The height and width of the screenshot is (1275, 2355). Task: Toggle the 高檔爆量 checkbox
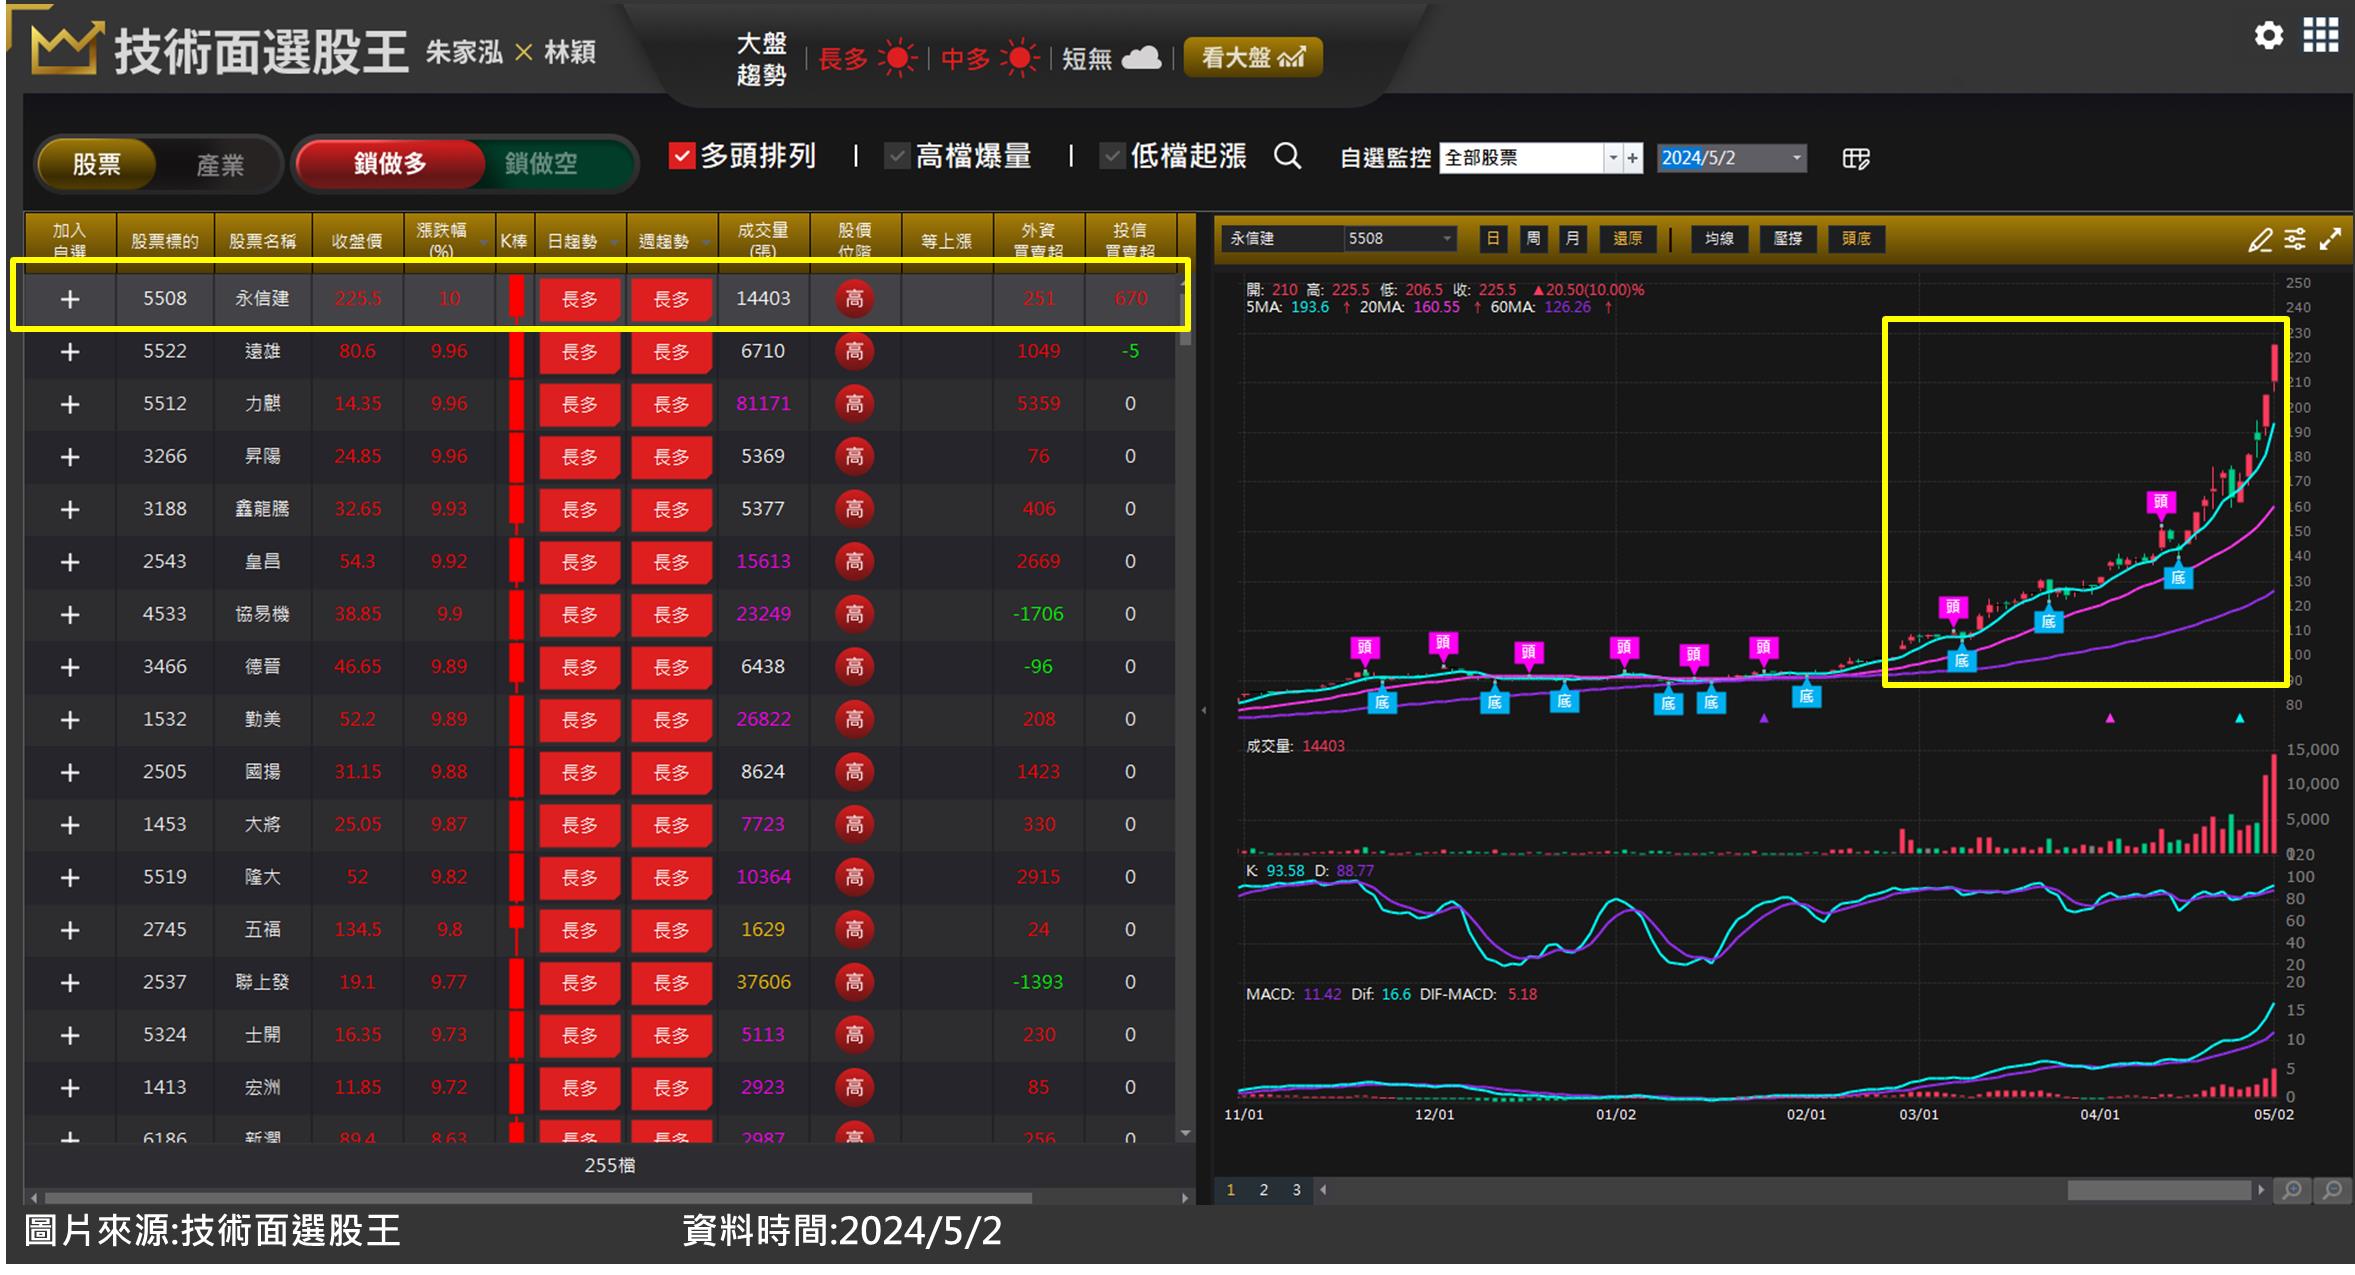click(x=897, y=156)
